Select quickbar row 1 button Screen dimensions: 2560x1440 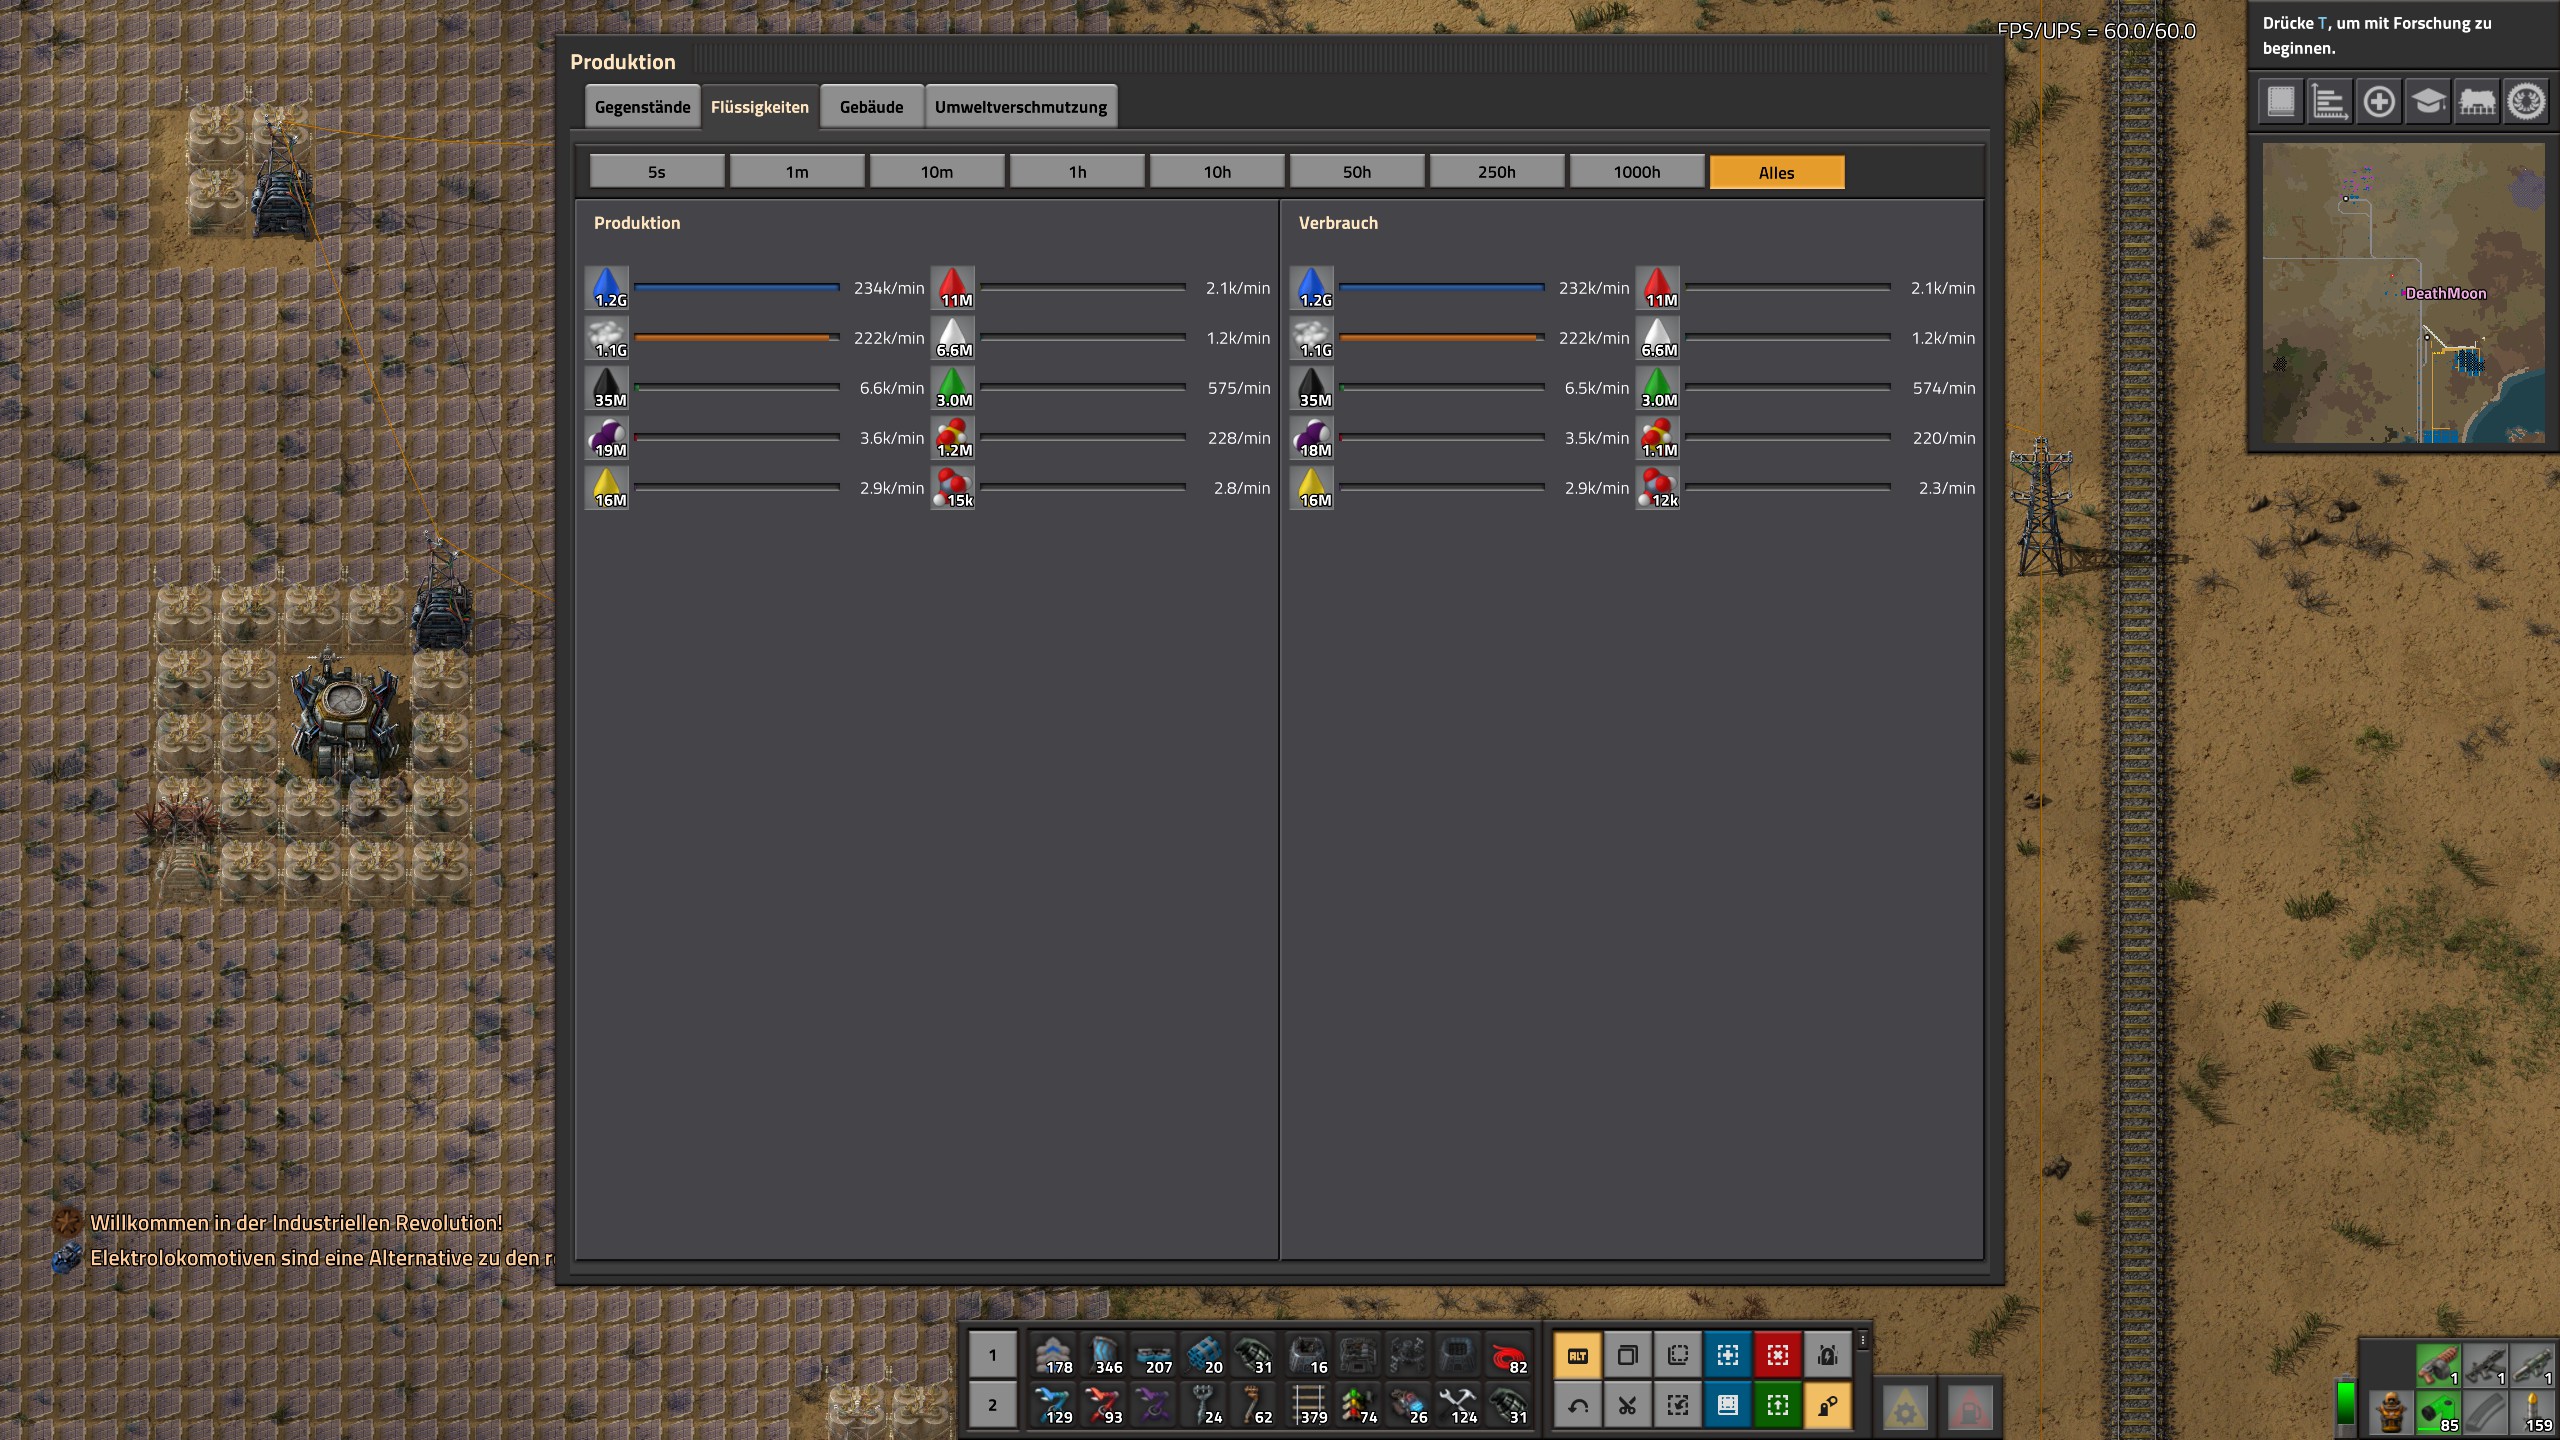click(992, 1355)
